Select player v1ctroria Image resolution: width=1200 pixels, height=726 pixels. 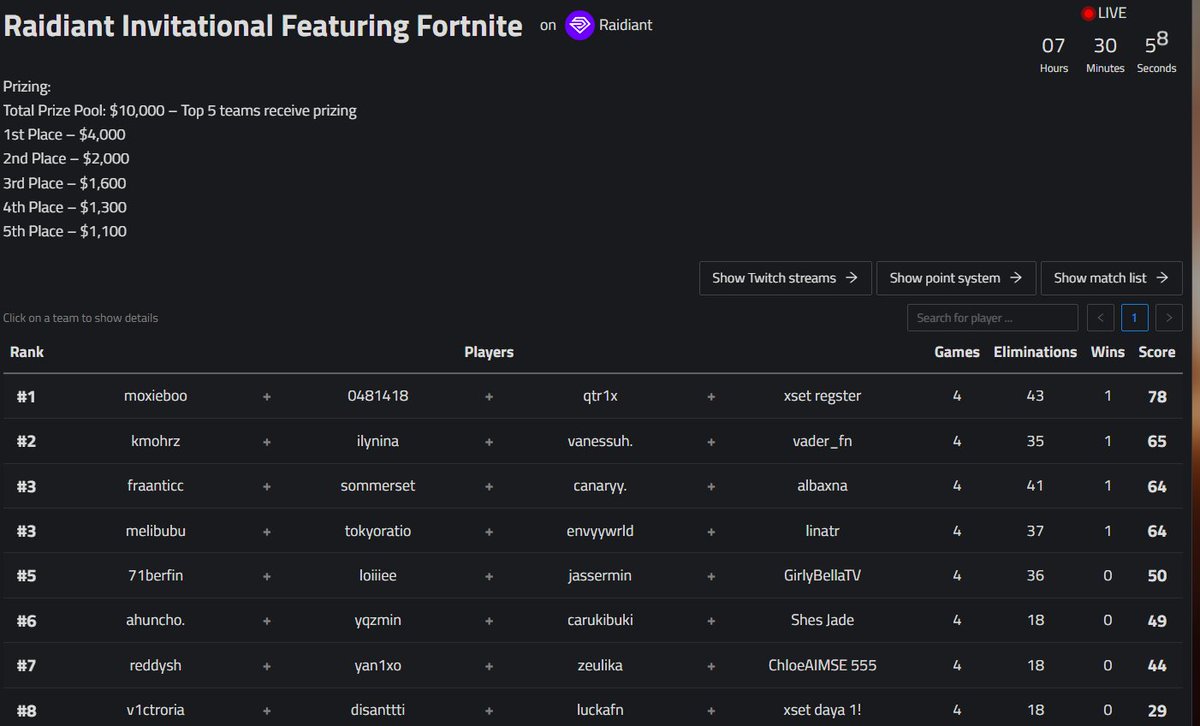(x=155, y=710)
